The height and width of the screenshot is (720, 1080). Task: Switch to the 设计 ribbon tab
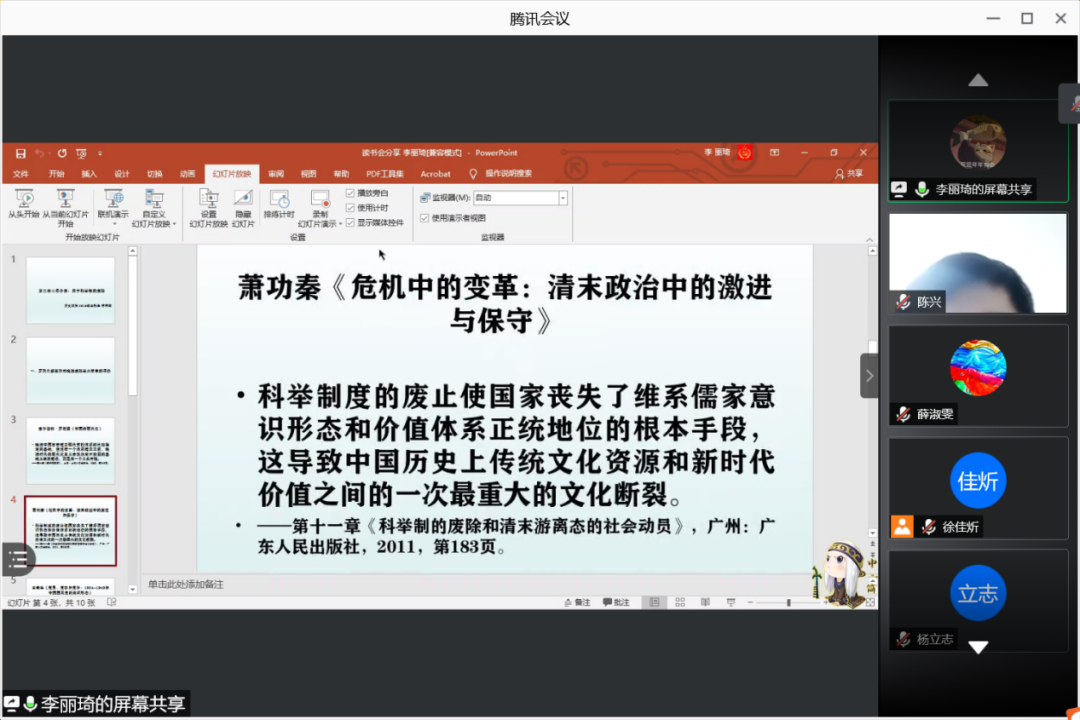point(122,174)
